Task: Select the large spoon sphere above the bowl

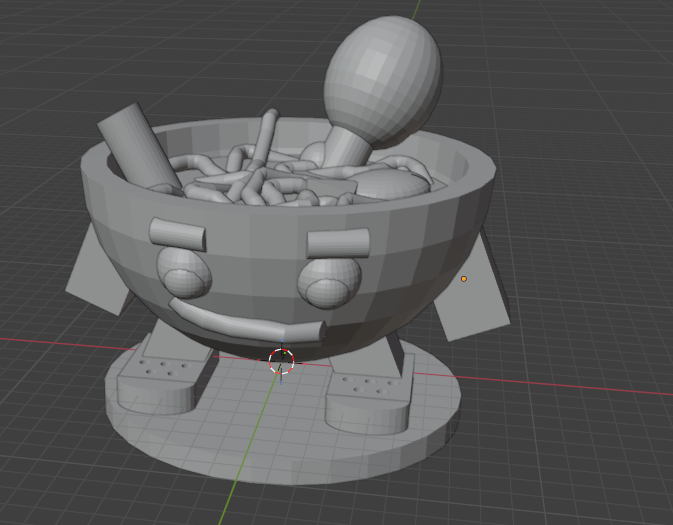Action: [x=383, y=81]
